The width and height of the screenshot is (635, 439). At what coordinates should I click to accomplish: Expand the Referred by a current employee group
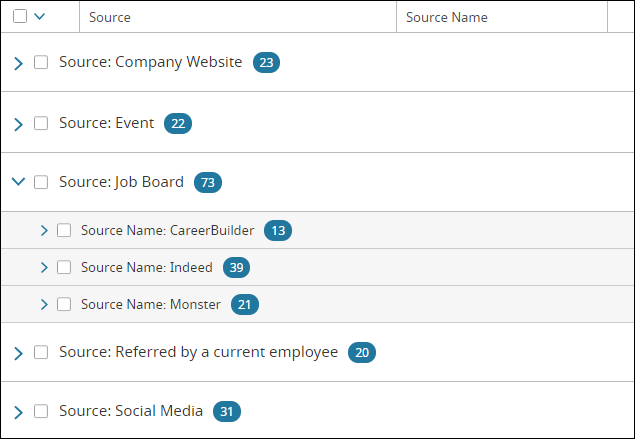pos(18,353)
